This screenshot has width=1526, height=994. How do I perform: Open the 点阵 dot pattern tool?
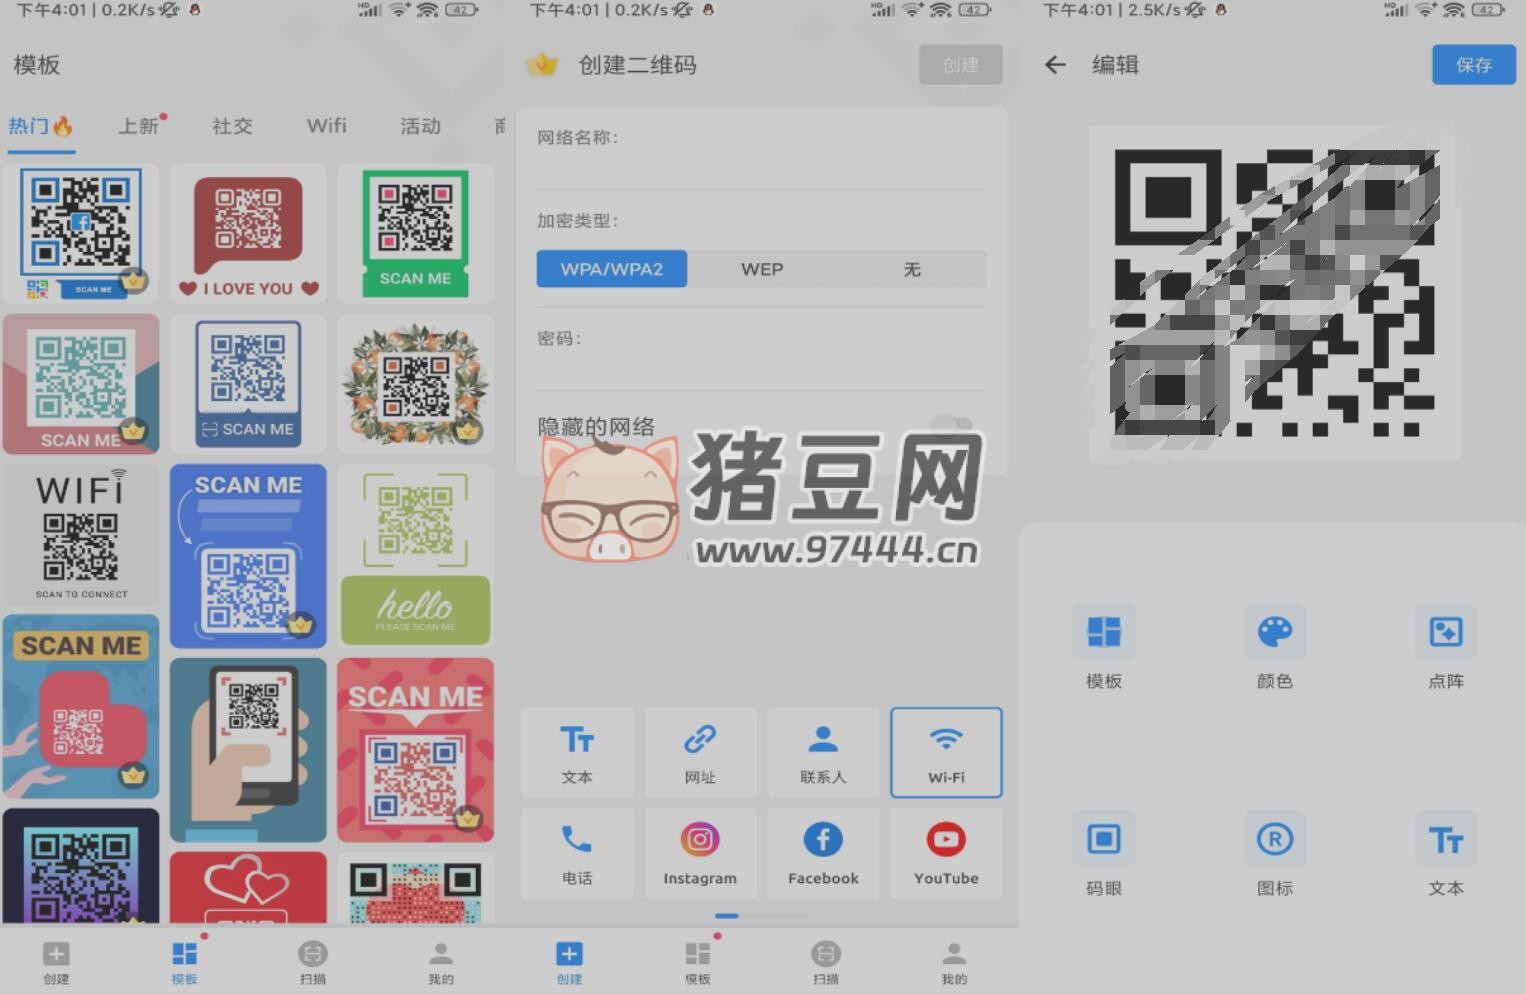(1445, 646)
